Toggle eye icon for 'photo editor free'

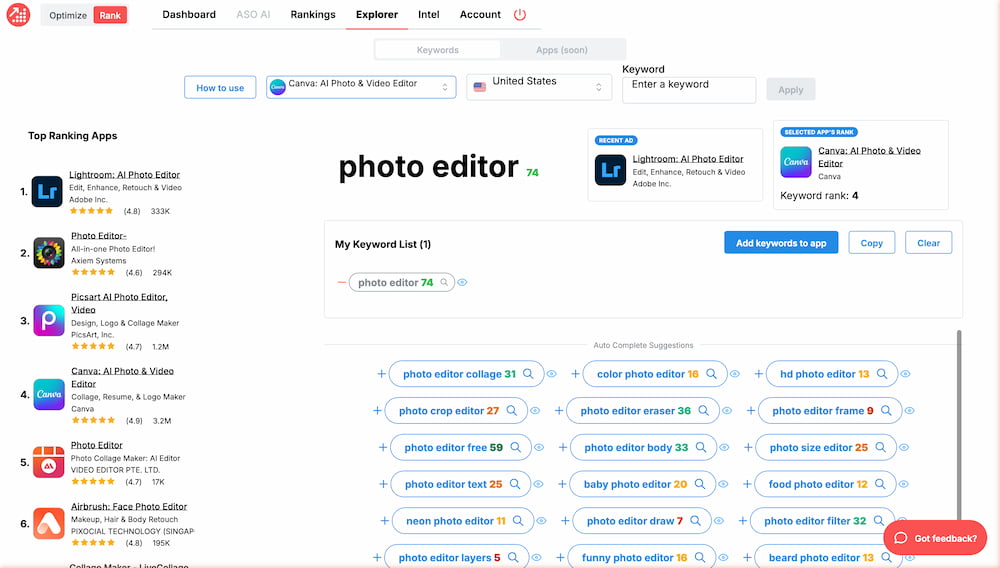coord(539,448)
